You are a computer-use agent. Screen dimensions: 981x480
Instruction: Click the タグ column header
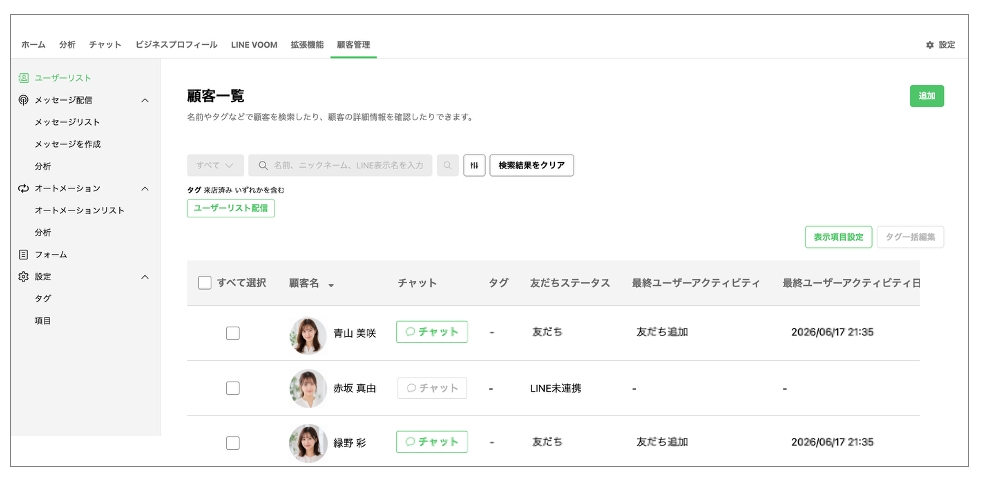point(499,283)
